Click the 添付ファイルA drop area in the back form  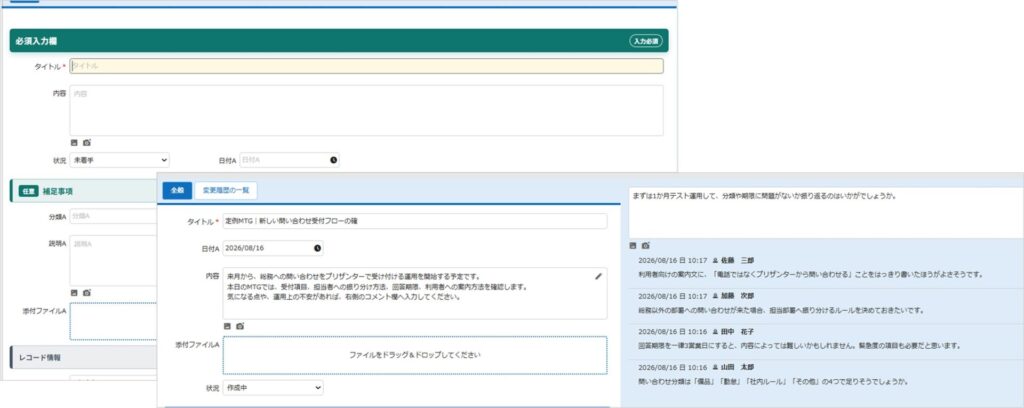114,321
